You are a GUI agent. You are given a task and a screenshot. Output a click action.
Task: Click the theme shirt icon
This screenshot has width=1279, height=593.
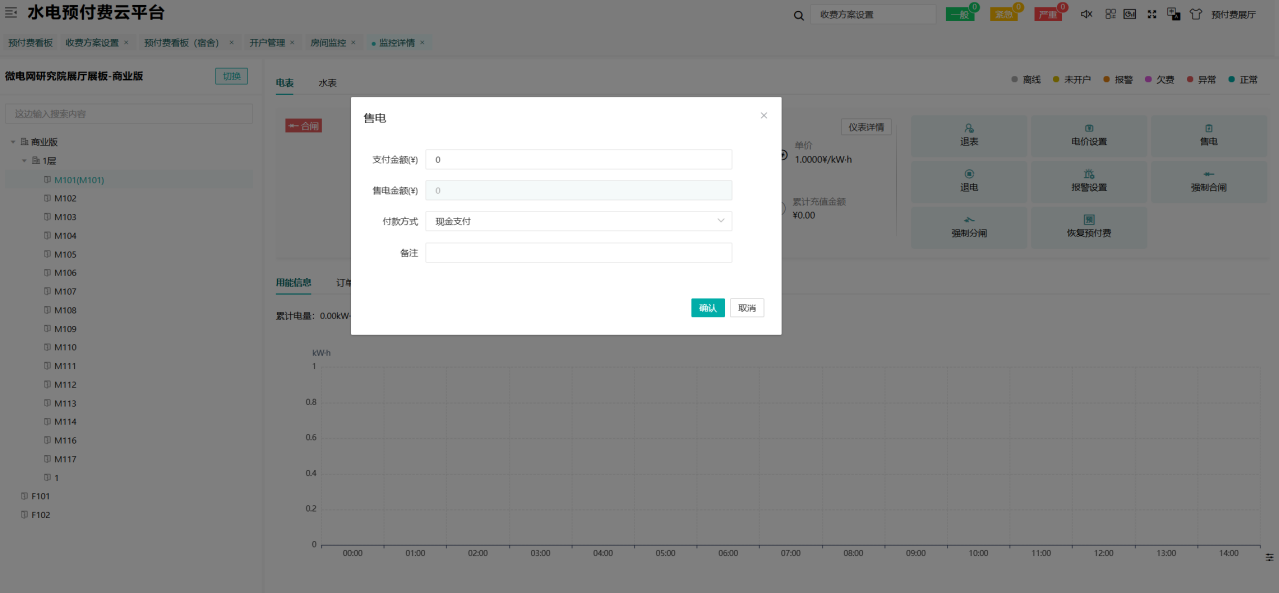click(x=1195, y=14)
